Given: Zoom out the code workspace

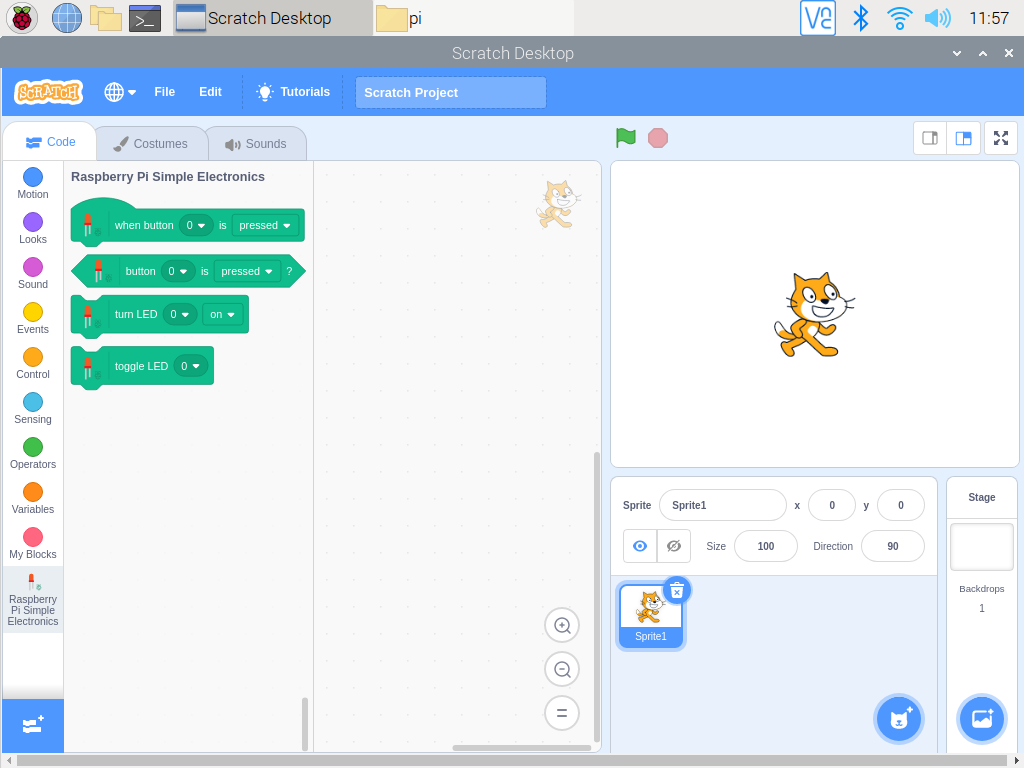Looking at the screenshot, I should click(562, 669).
